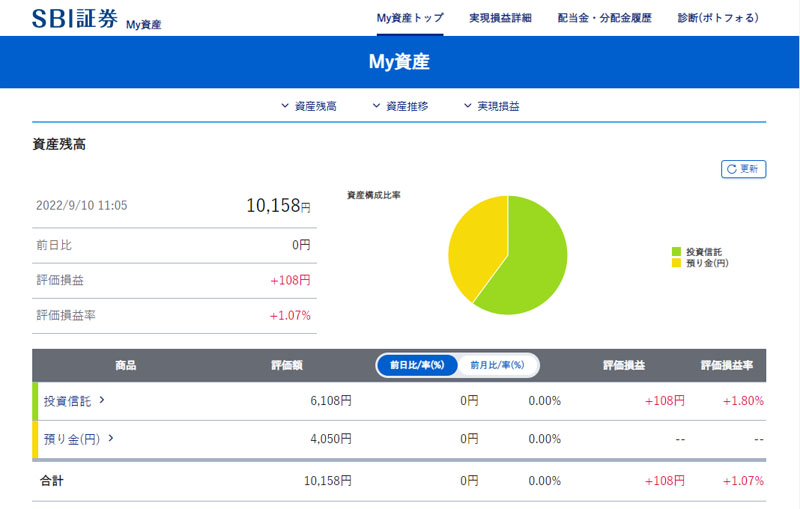The height and width of the screenshot is (509, 800).
Task: Open 配当金・分配金履歴 tab
Action: click(x=604, y=18)
